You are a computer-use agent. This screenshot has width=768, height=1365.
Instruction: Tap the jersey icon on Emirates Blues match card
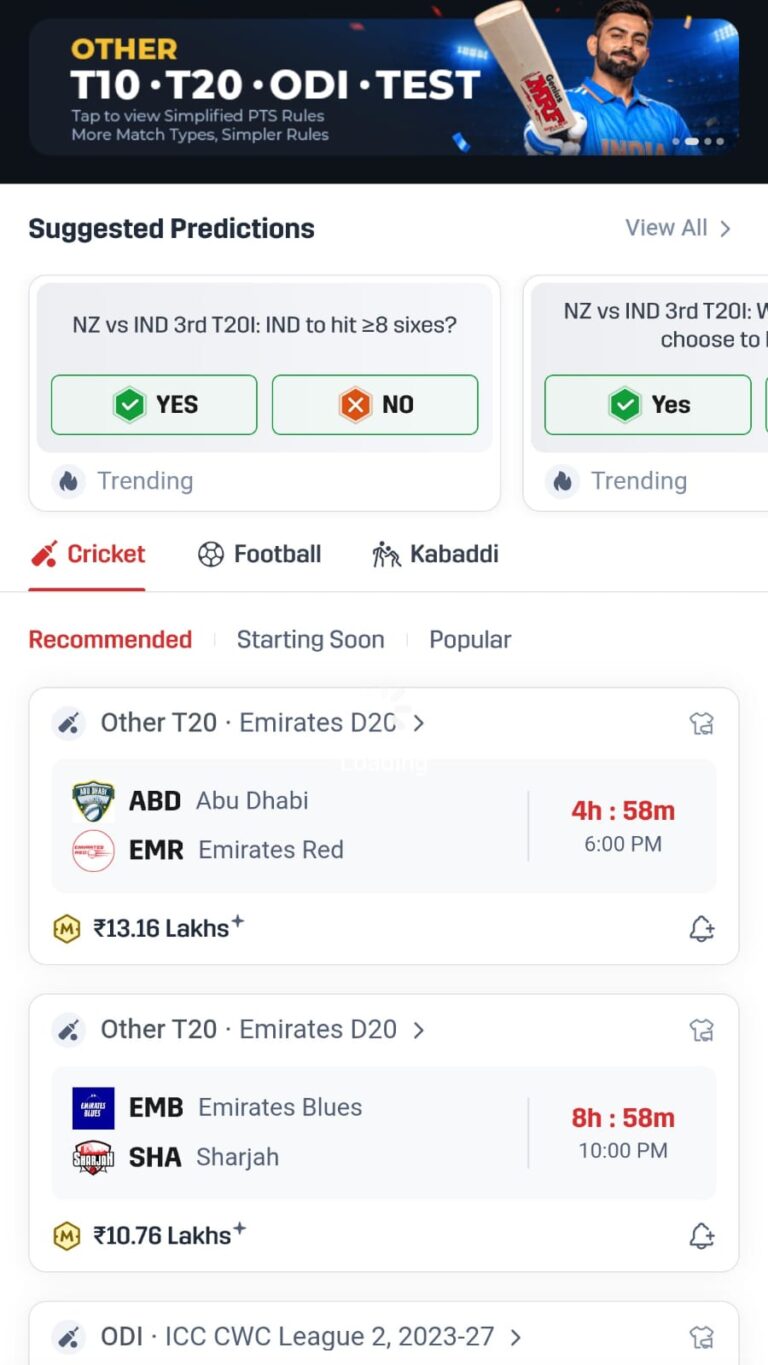pos(702,1029)
